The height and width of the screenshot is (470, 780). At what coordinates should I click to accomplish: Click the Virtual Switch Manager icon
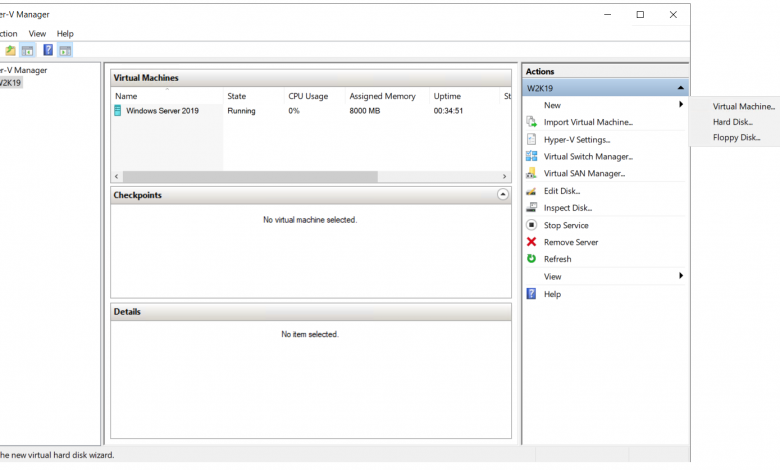[532, 157]
